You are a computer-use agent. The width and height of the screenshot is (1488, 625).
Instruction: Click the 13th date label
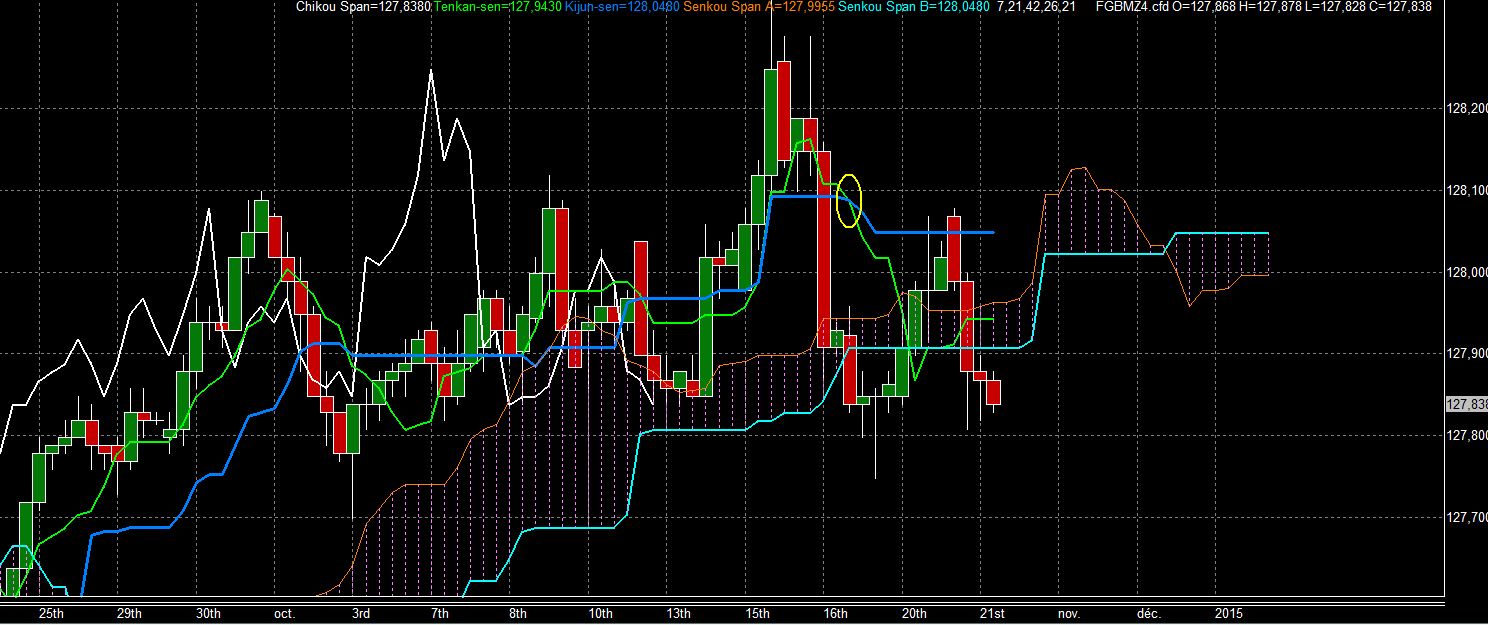tap(679, 613)
